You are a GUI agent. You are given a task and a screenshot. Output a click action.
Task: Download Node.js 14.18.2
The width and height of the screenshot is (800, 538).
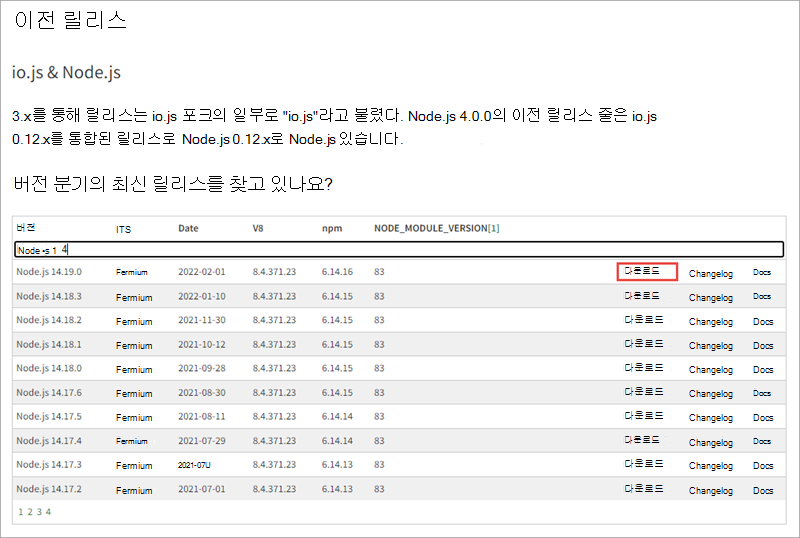click(x=644, y=320)
